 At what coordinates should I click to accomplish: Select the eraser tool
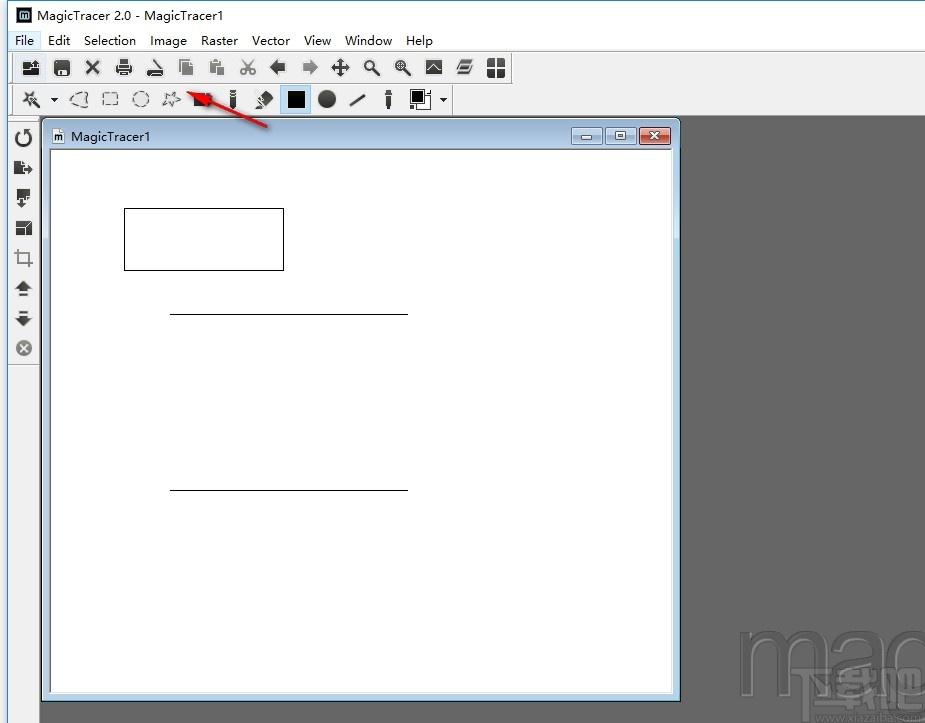(264, 99)
